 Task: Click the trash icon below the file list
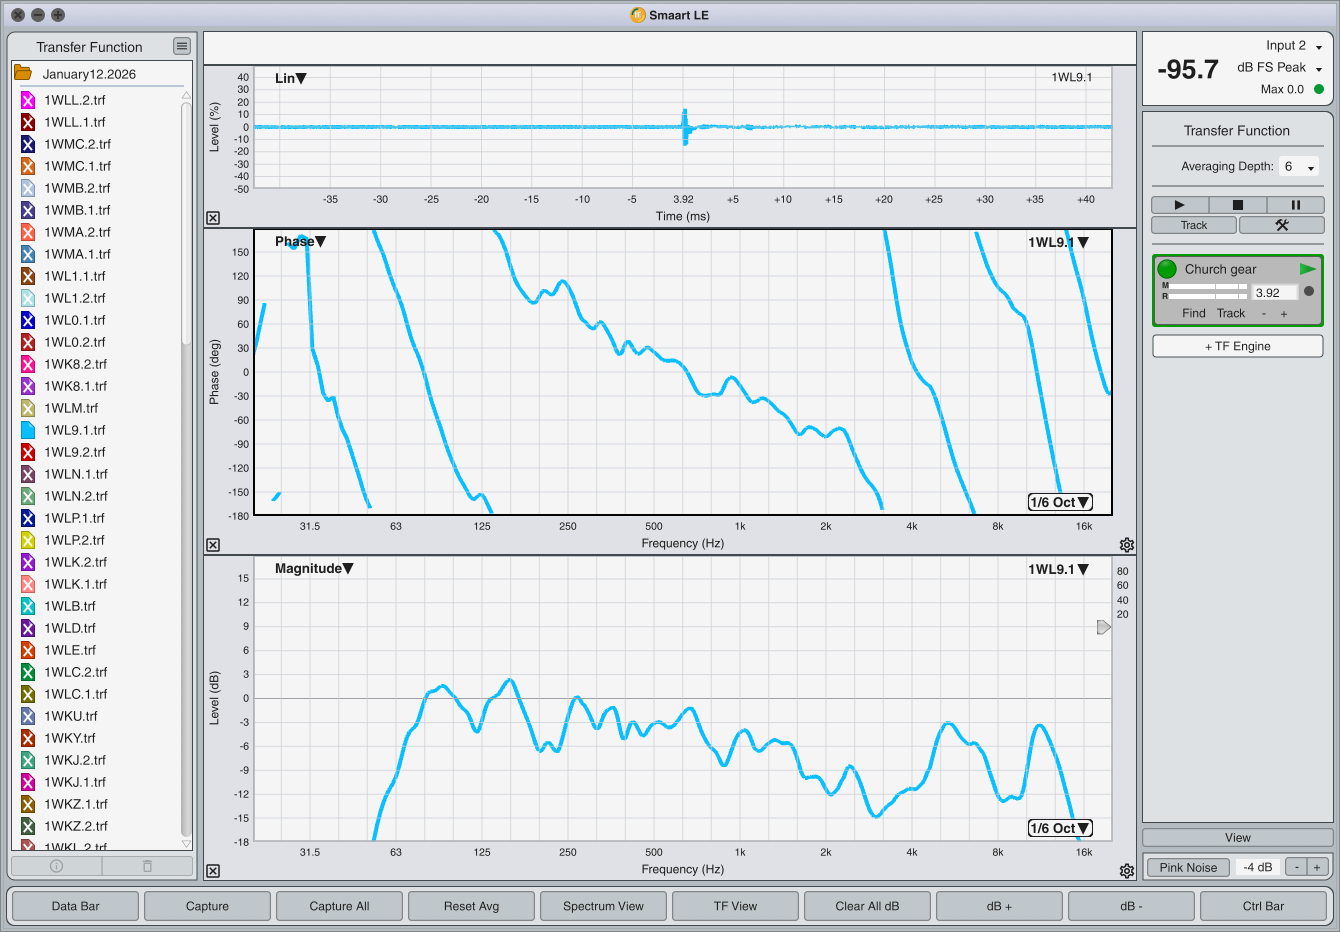[x=147, y=866]
